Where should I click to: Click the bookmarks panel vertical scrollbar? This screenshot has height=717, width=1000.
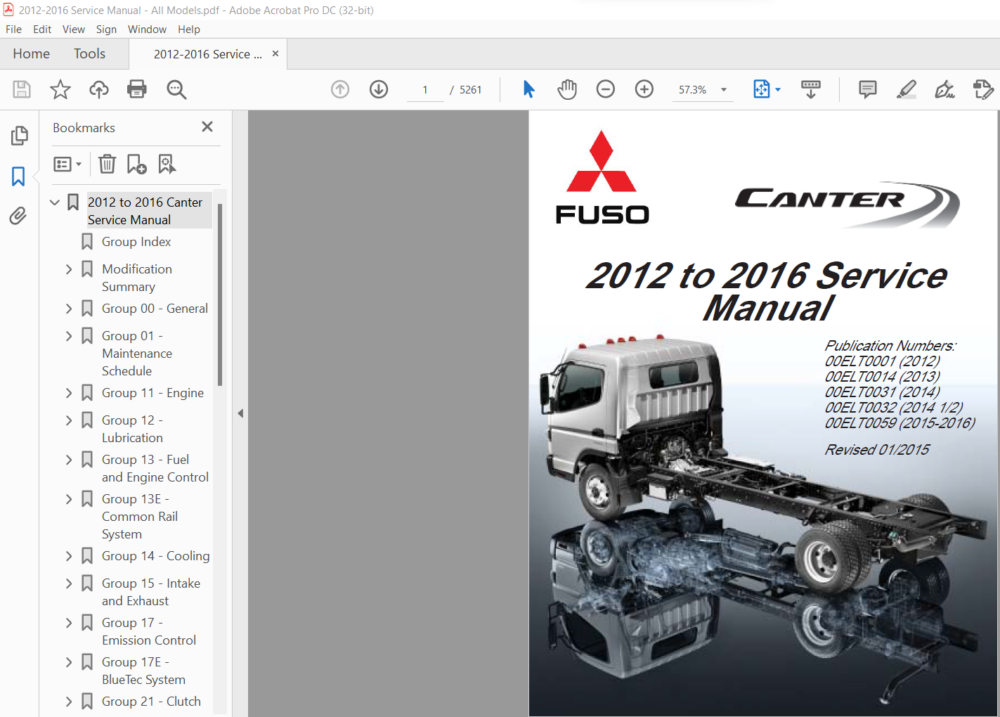220,295
